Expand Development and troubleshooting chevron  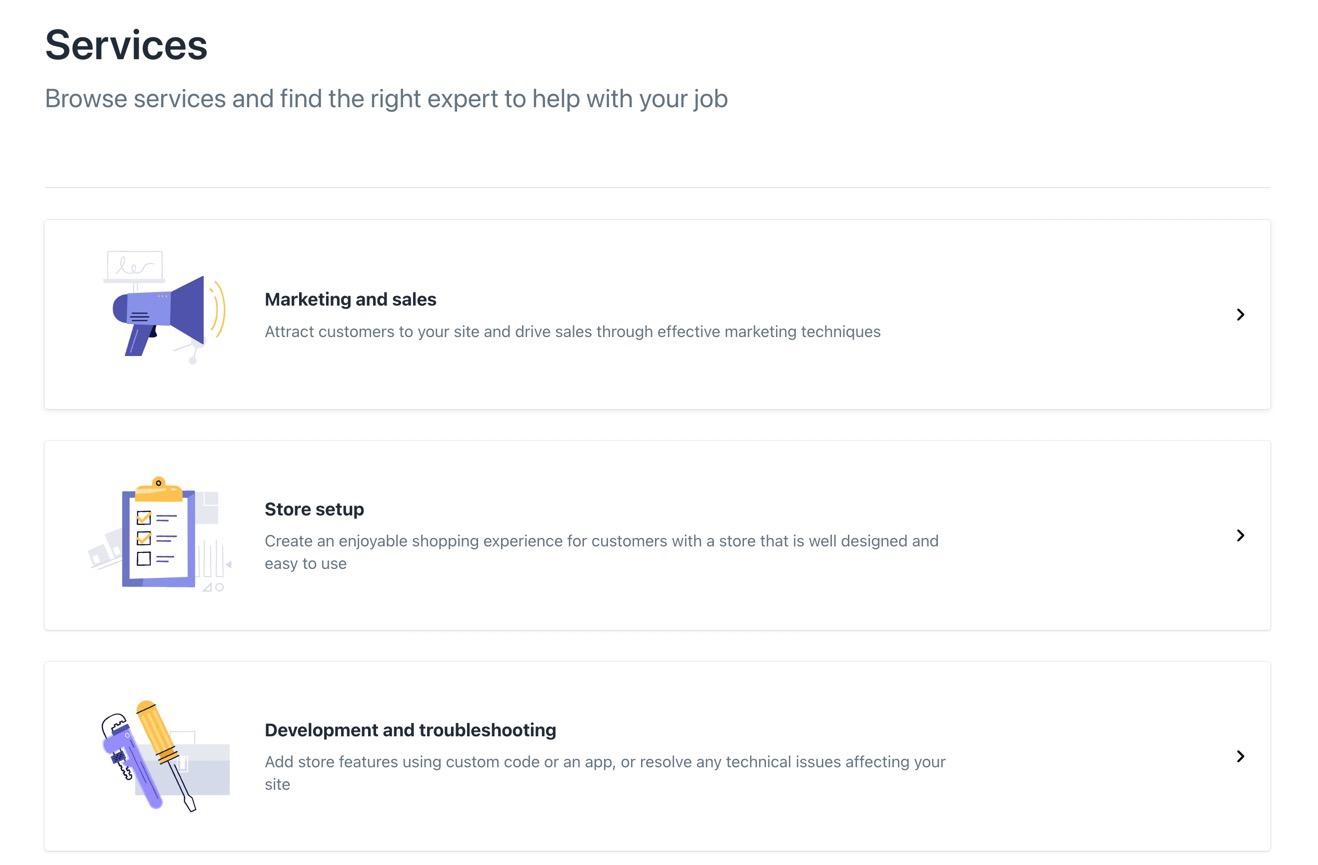1240,757
